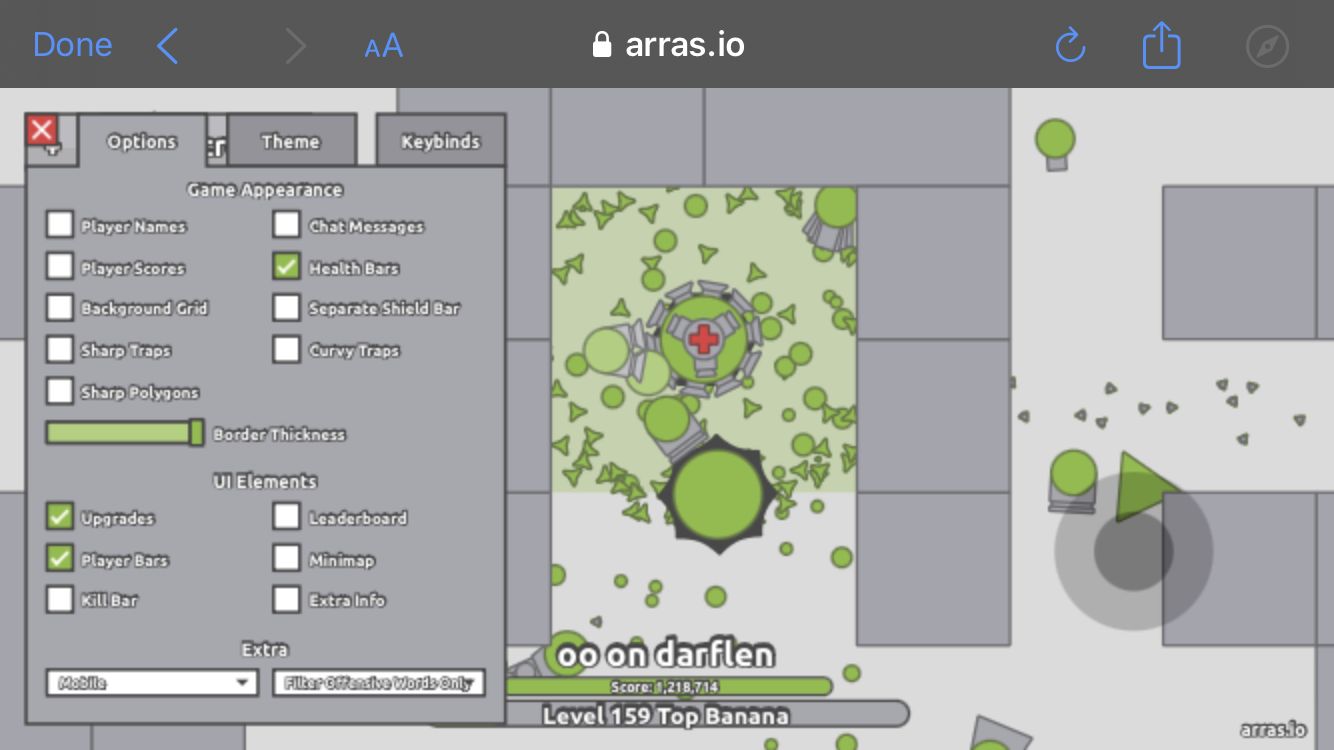
Task: Enable the Player Names checkbox
Action: 60,224
